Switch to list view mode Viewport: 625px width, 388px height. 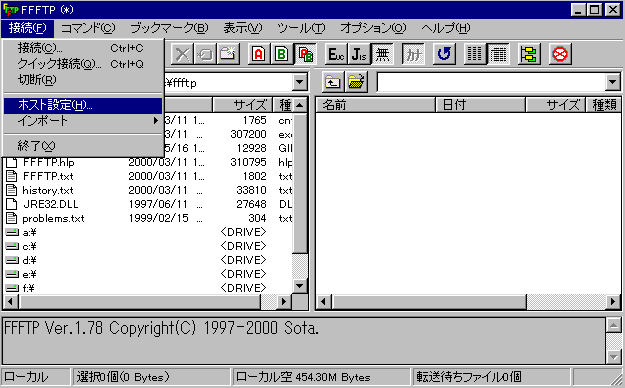[x=474, y=54]
